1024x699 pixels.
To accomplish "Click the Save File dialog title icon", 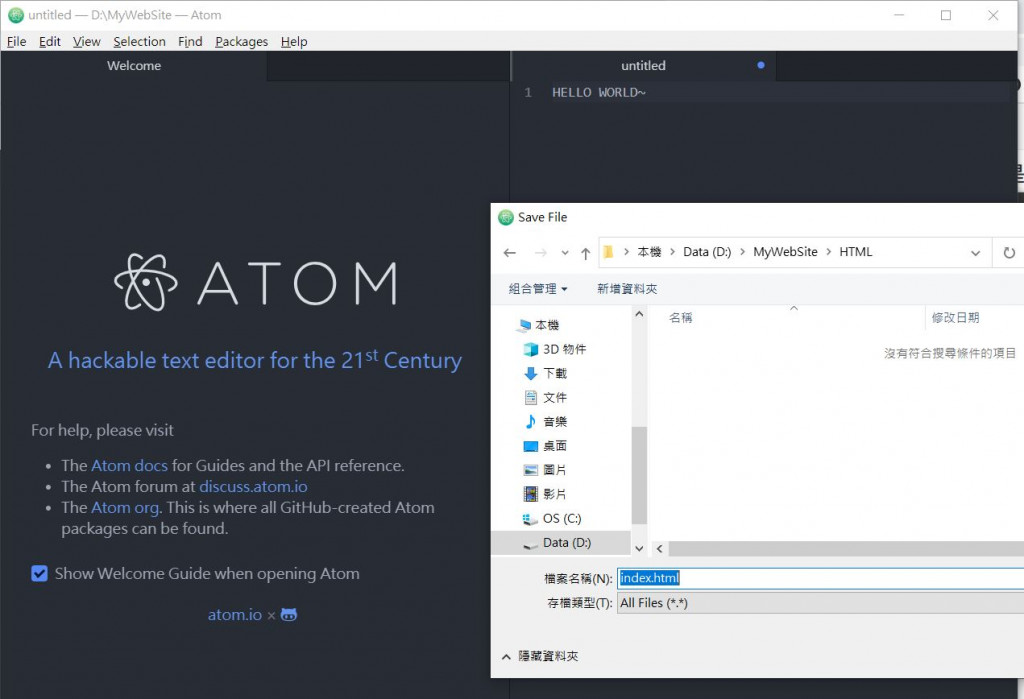I will tap(506, 218).
